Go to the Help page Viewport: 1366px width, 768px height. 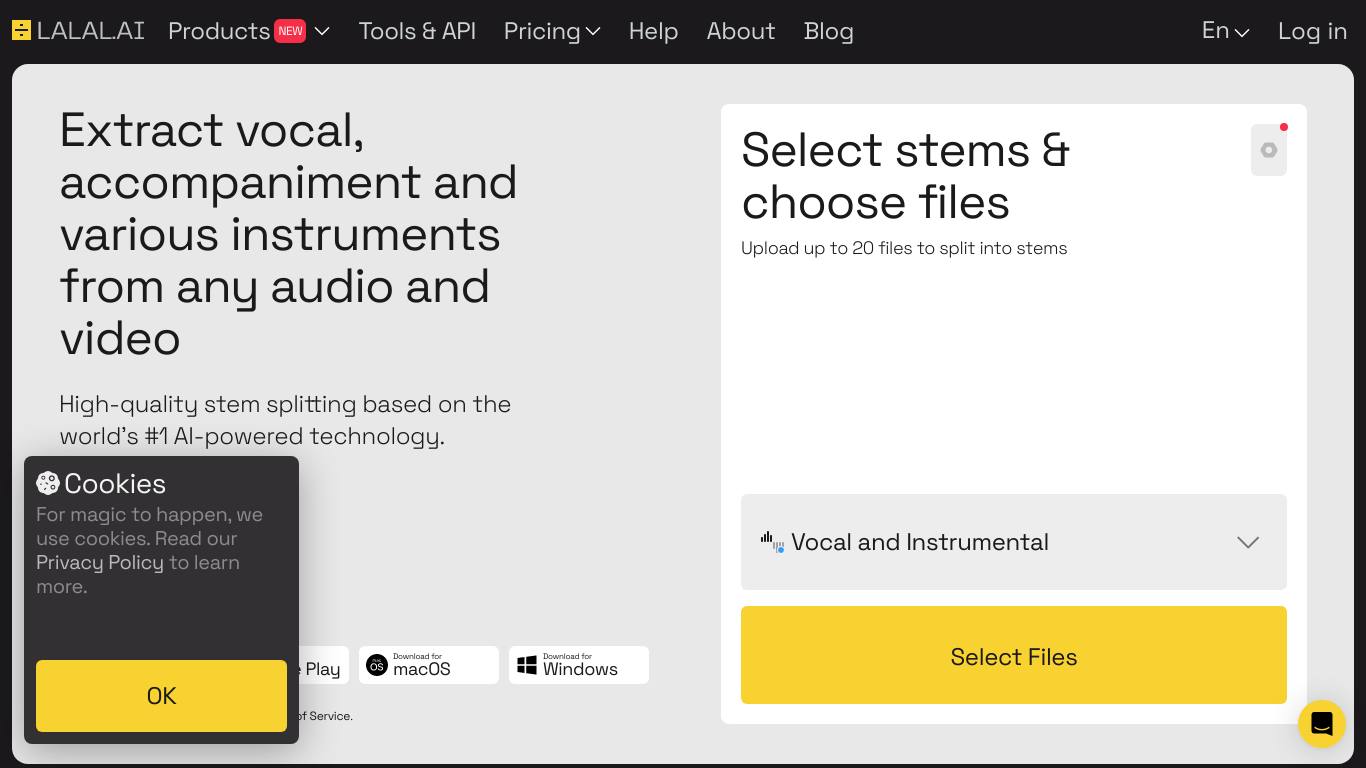(653, 31)
